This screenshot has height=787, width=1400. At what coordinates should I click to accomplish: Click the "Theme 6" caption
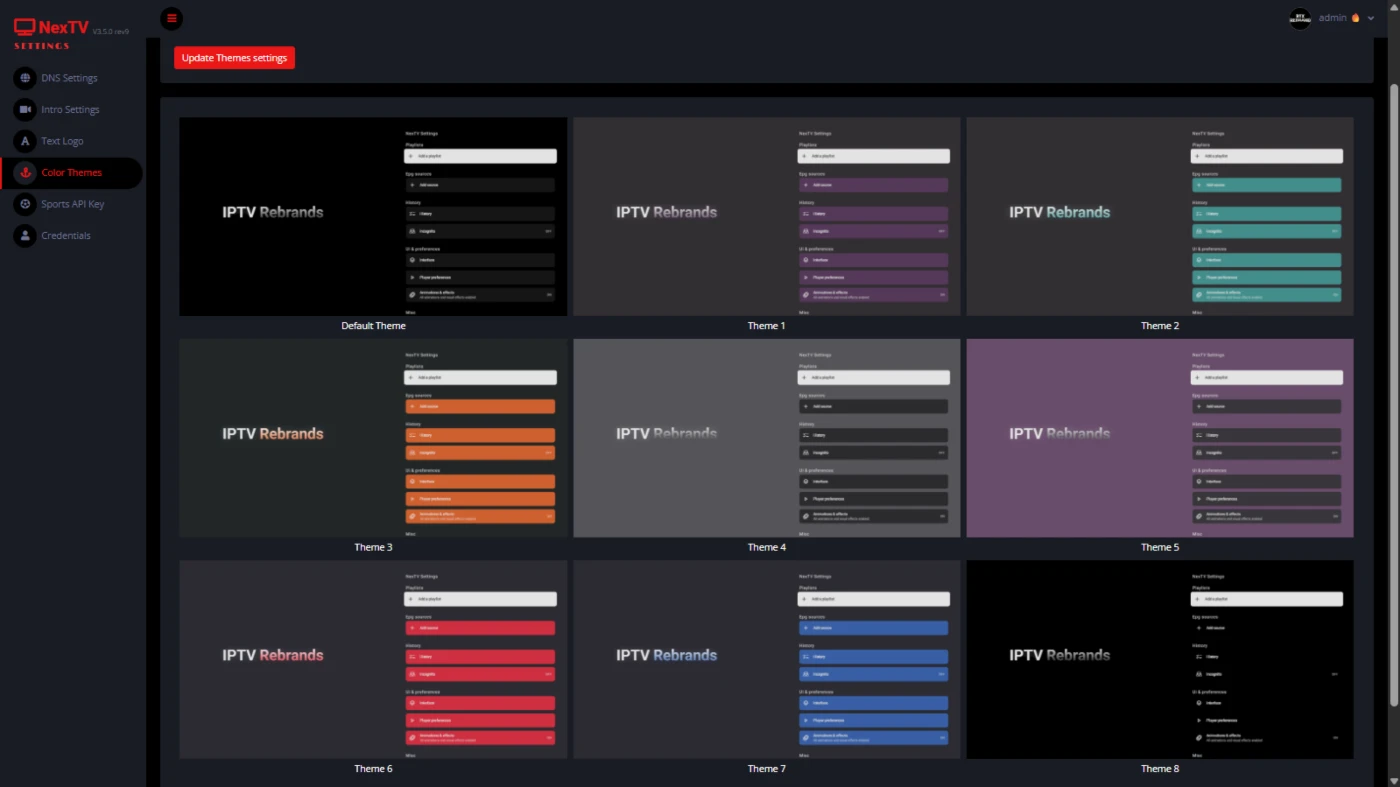point(373,769)
